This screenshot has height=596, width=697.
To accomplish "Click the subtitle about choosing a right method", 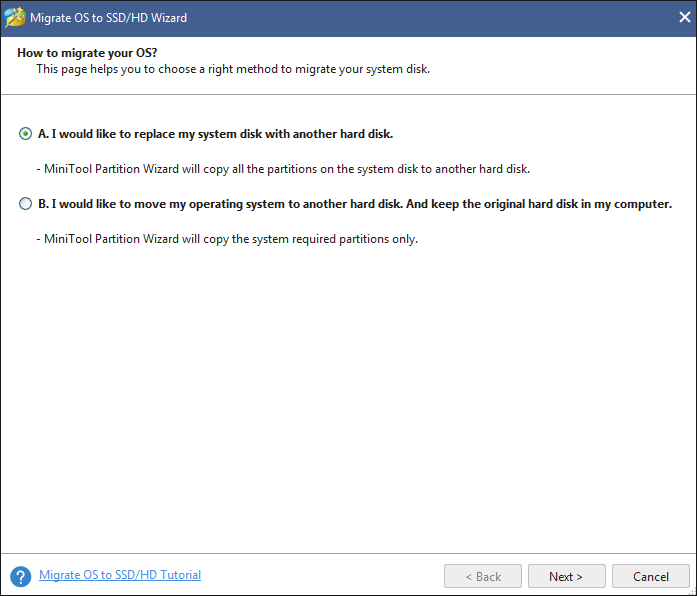I will pos(233,69).
